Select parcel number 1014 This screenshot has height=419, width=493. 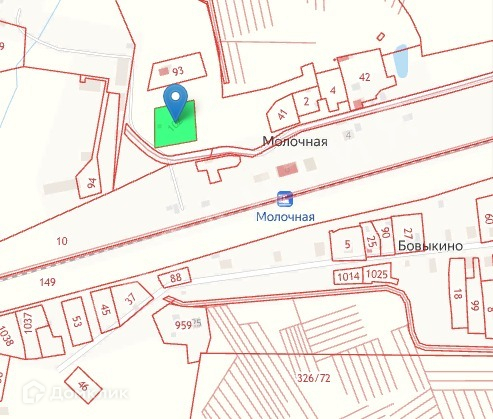pos(348,277)
